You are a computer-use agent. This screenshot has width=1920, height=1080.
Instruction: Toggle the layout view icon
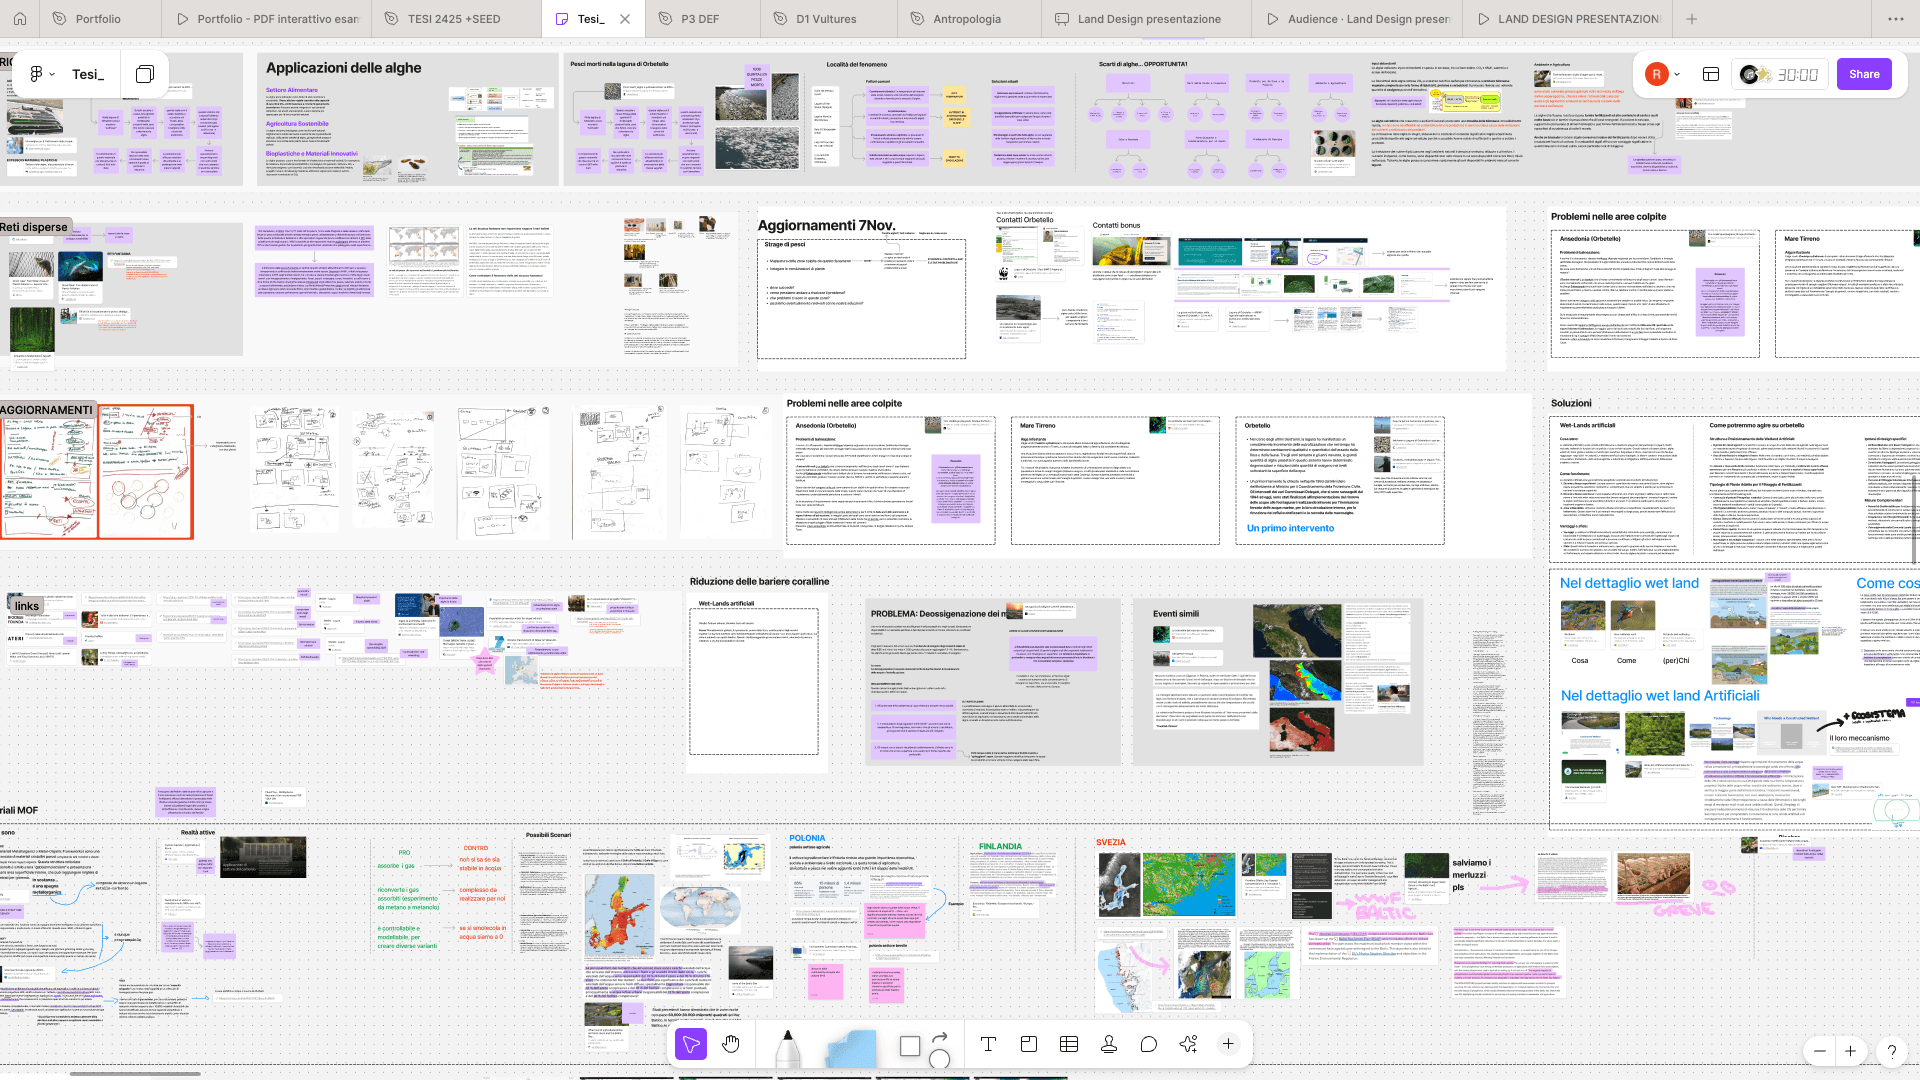pyautogui.click(x=1711, y=74)
